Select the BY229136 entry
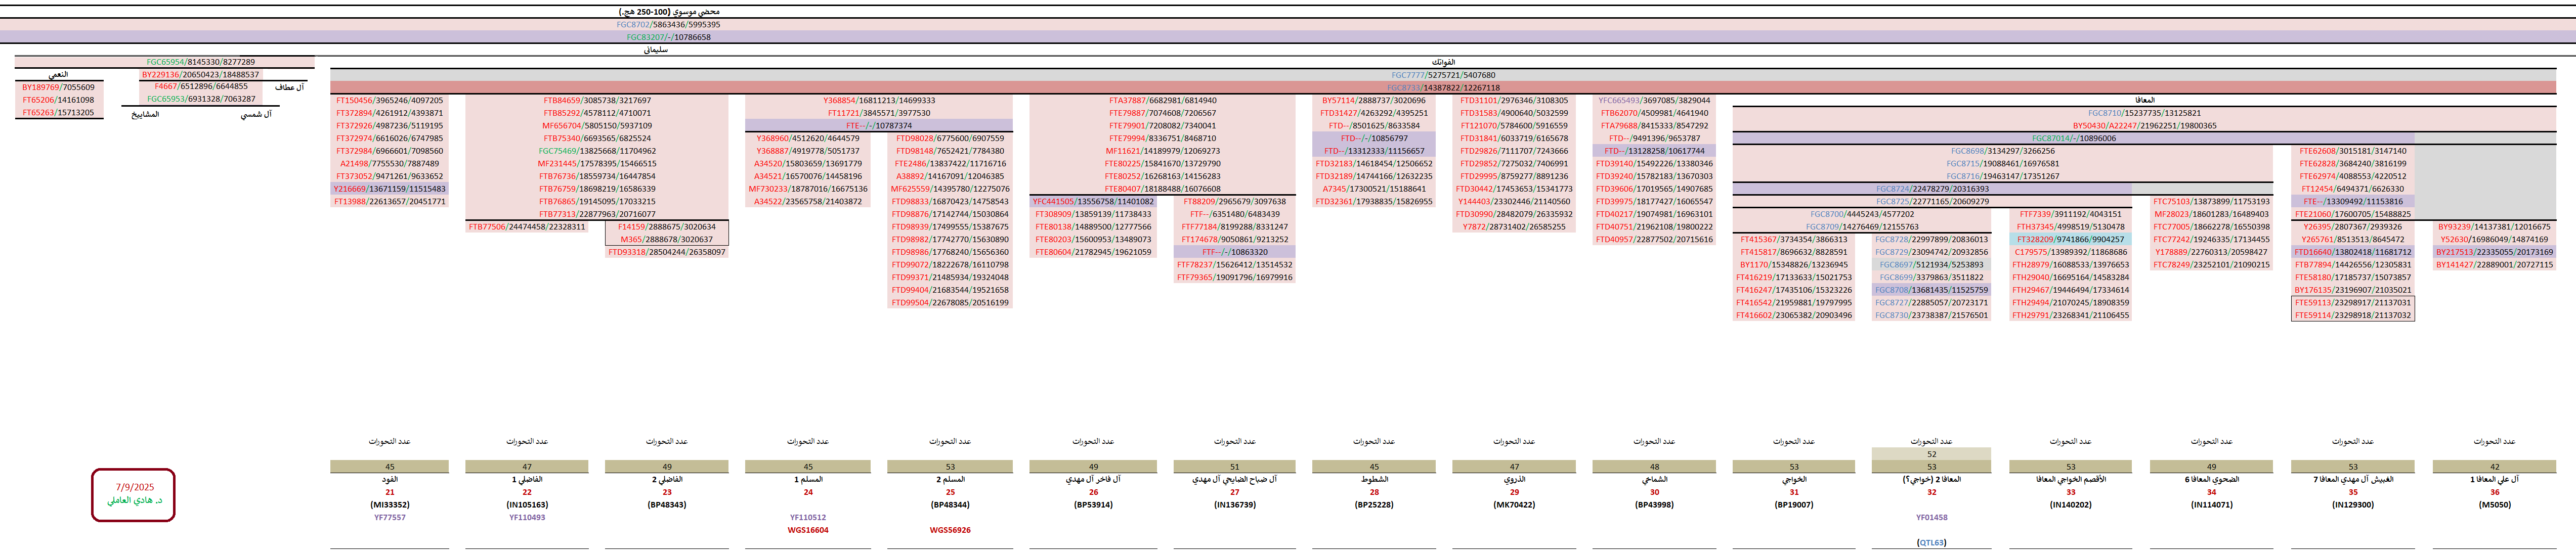This screenshot has height=552, width=2576. 200,74
